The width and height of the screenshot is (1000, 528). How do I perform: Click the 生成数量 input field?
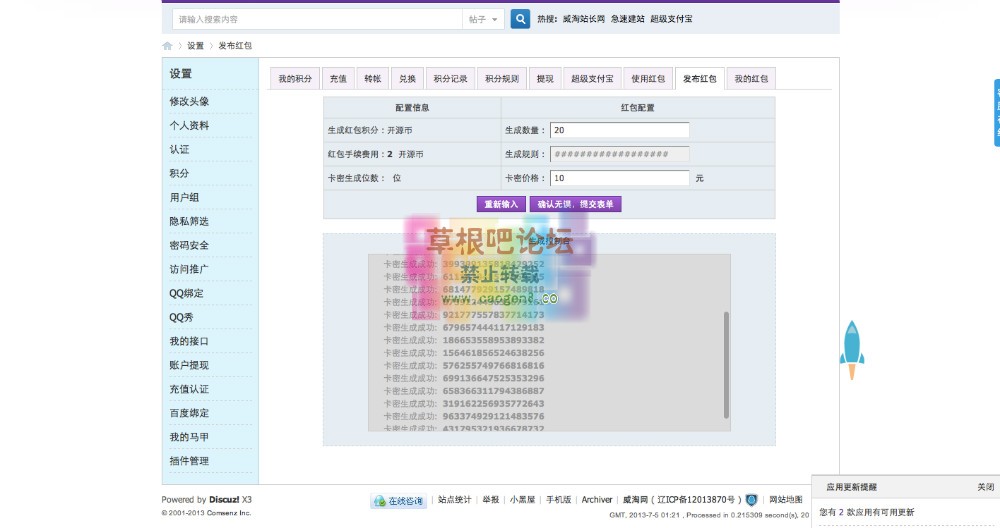click(619, 130)
